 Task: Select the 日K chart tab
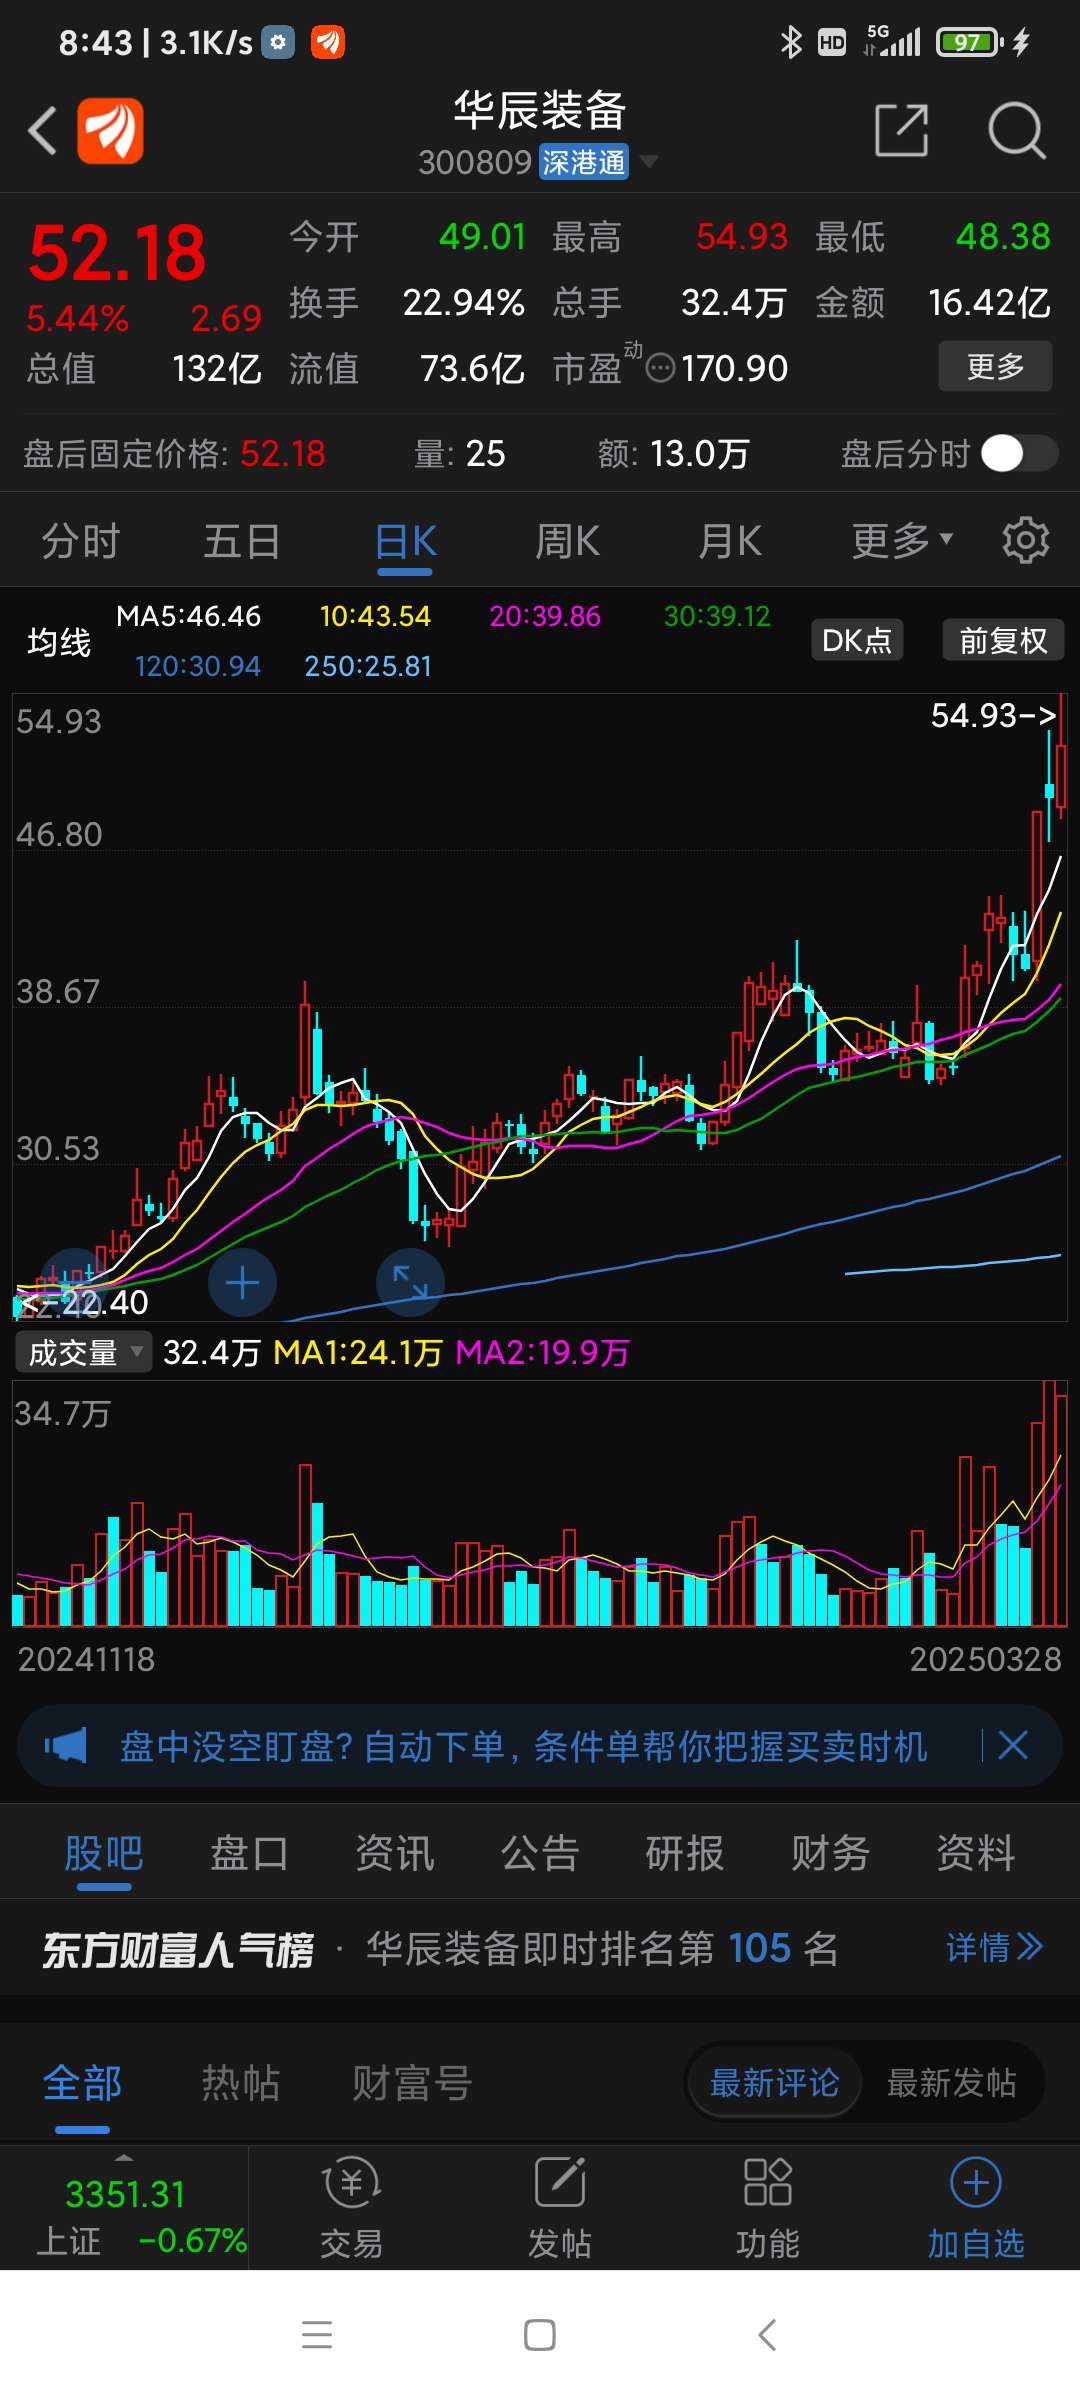click(x=405, y=541)
